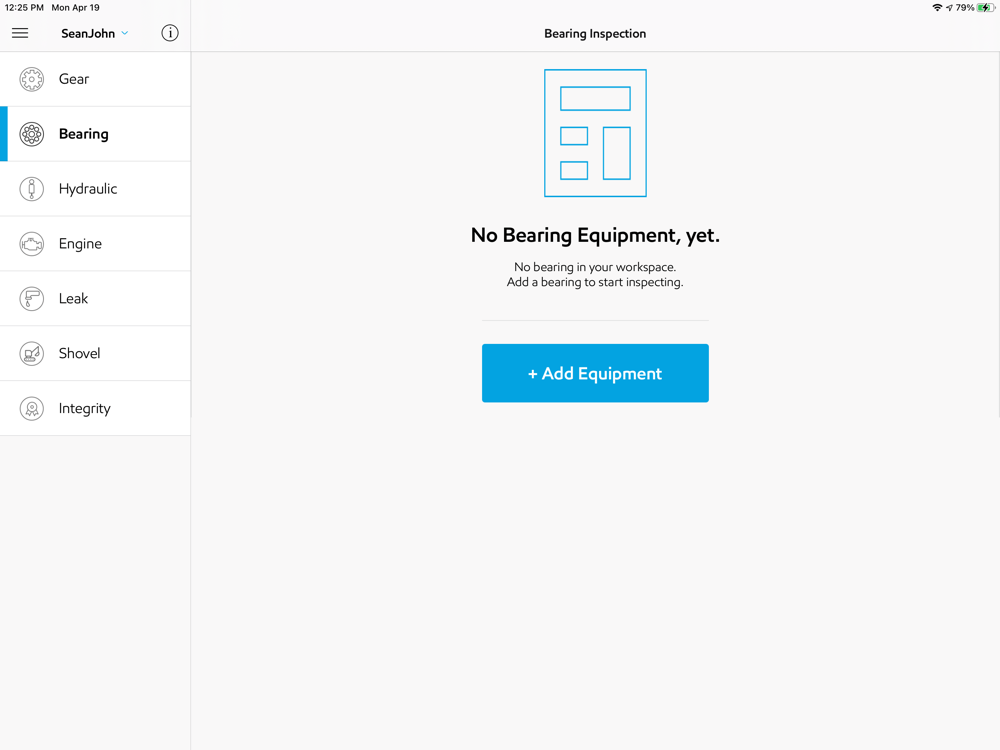Open the Integrity menu label
This screenshot has height=750, width=1000.
[85, 408]
